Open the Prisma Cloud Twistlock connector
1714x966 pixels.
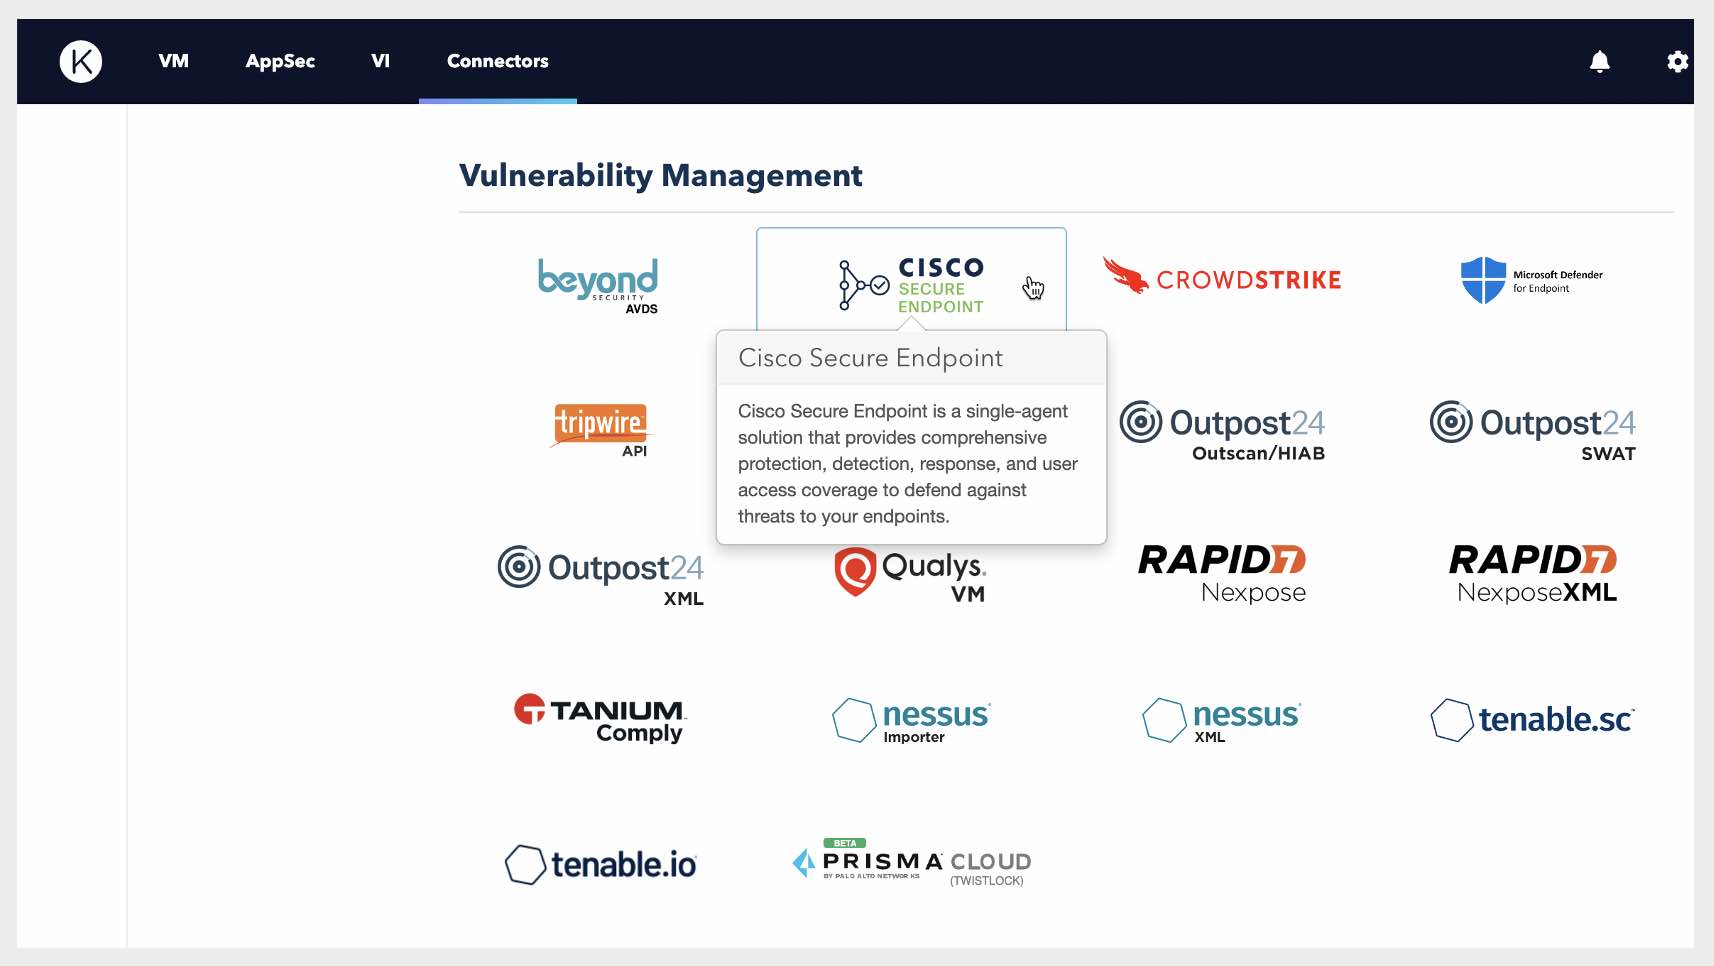[910, 863]
